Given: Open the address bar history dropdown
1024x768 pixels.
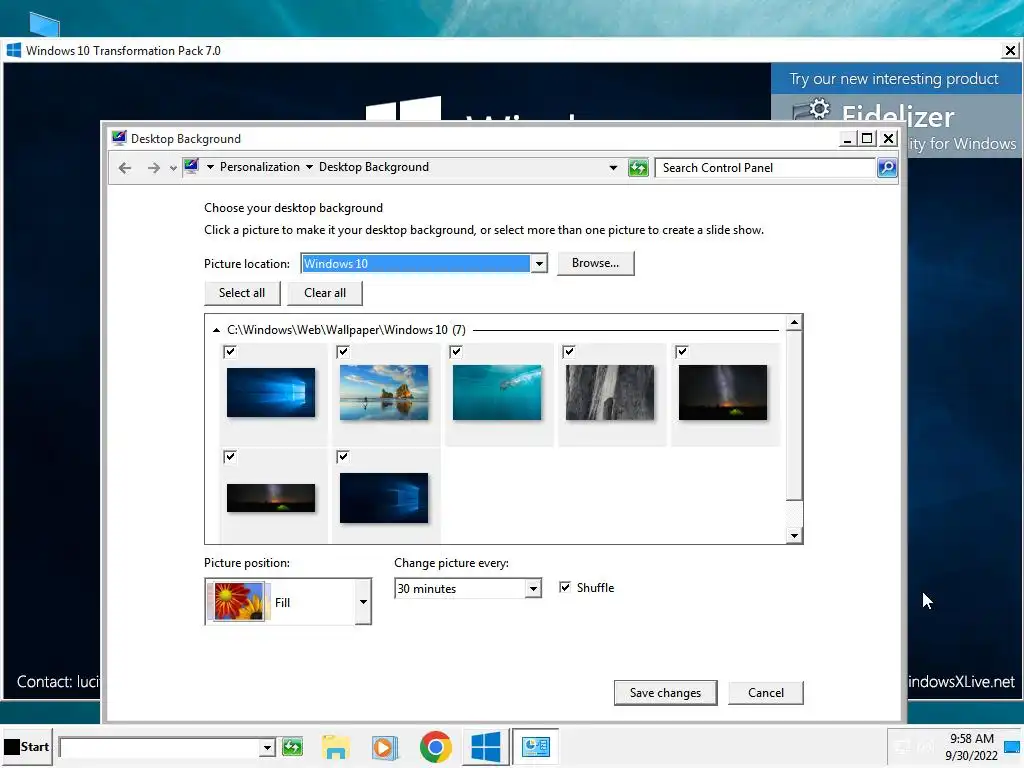Looking at the screenshot, I should pos(613,168).
